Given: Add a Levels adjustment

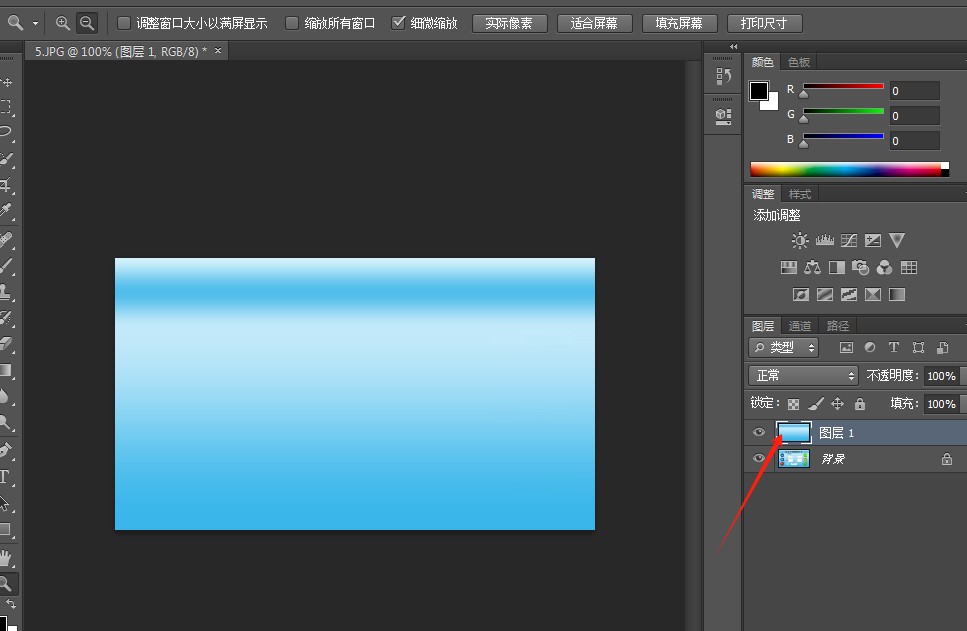Looking at the screenshot, I should coord(825,240).
